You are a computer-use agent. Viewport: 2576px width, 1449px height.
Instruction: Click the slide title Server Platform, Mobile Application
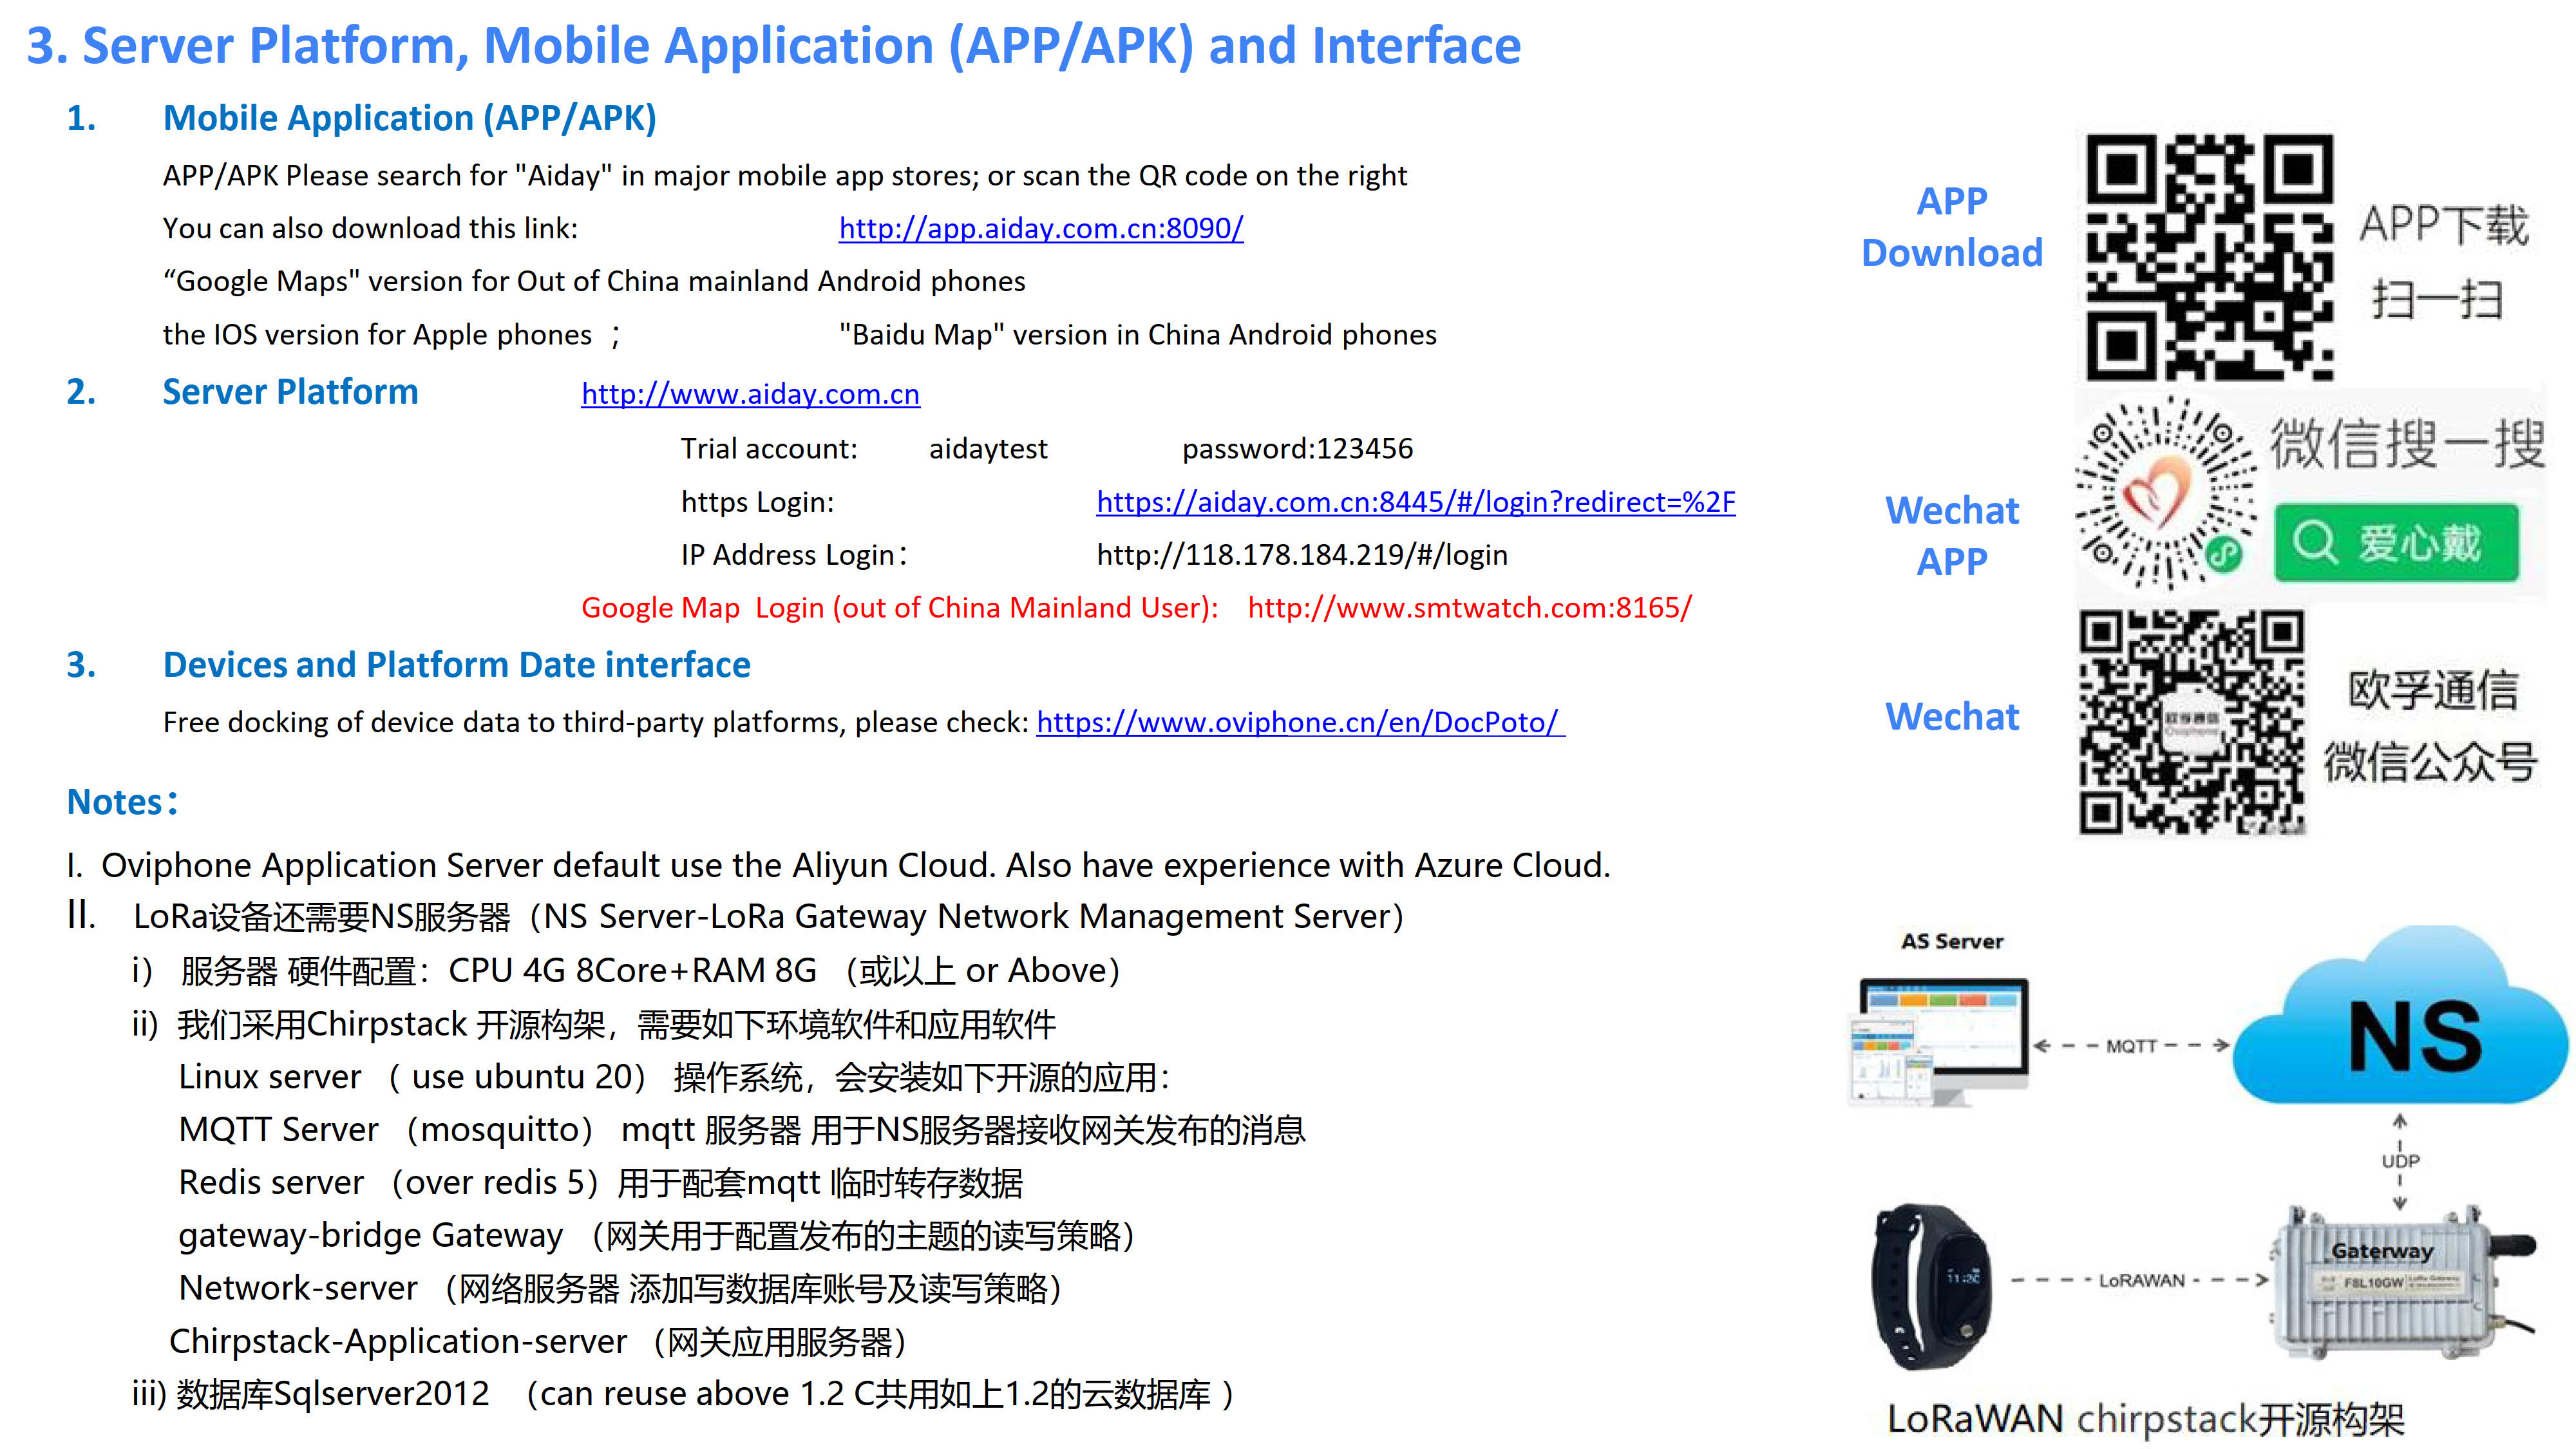(x=773, y=46)
